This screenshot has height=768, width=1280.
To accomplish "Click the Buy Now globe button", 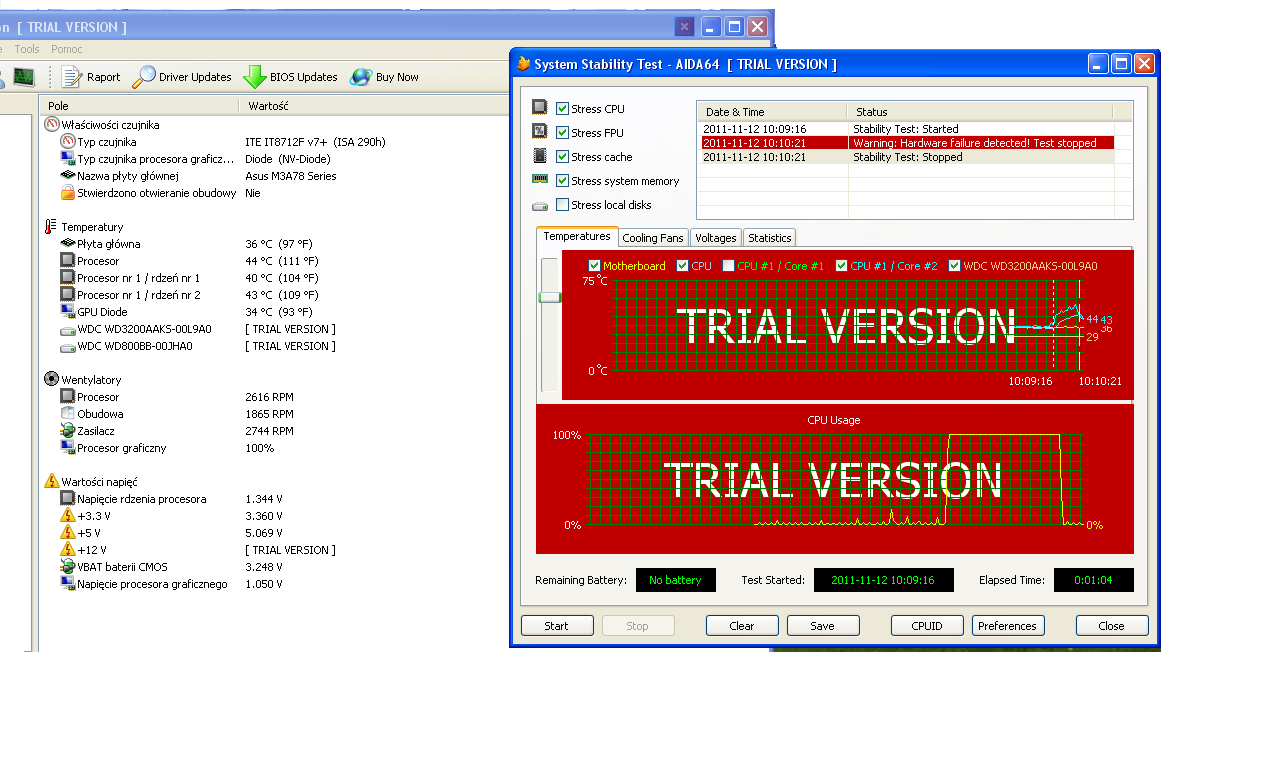I will point(384,77).
